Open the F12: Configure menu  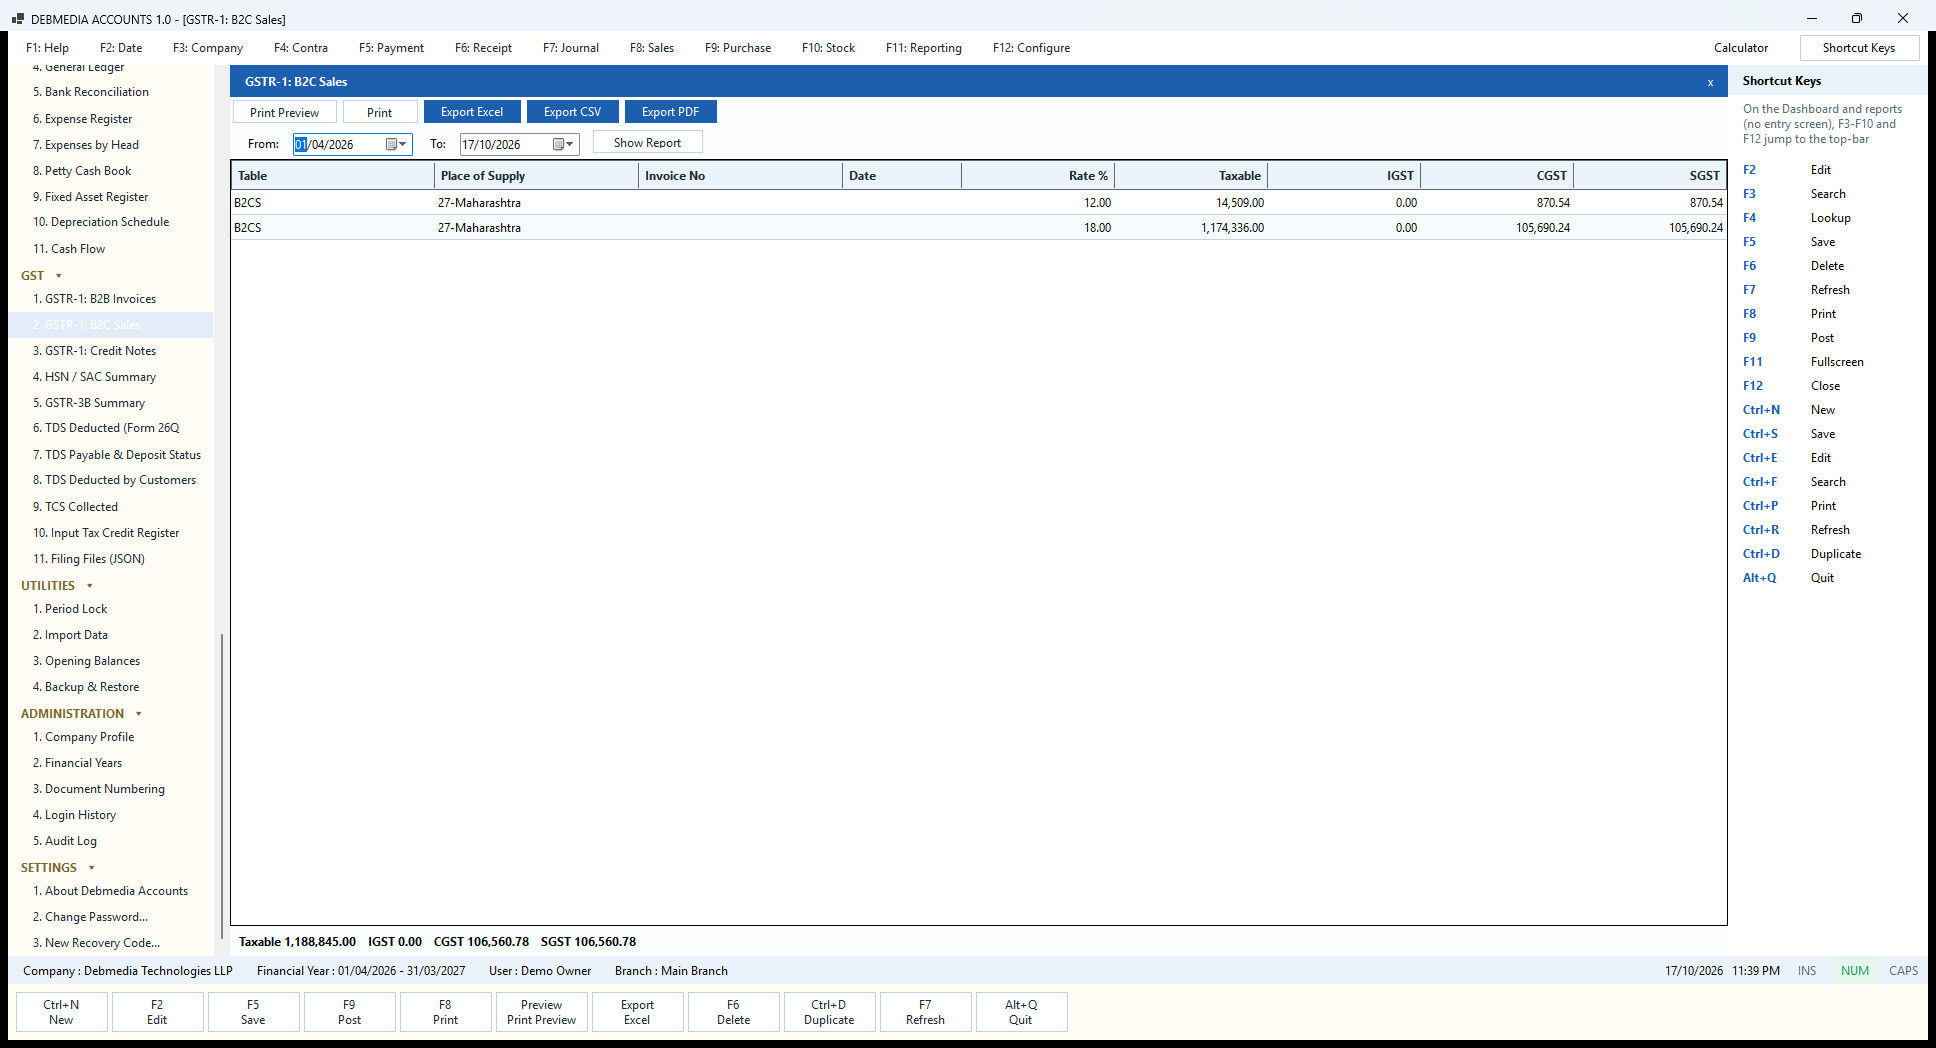coord(1031,48)
